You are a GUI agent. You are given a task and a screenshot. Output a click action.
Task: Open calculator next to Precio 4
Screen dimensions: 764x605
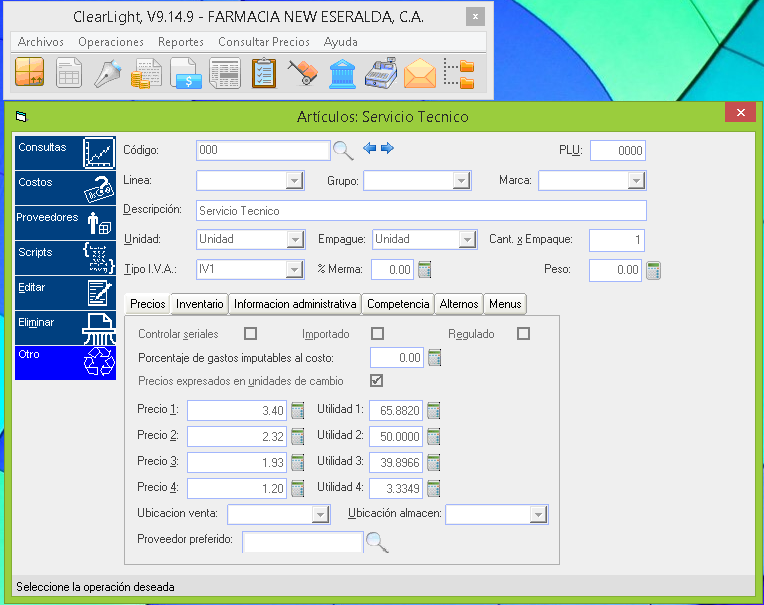coord(298,488)
